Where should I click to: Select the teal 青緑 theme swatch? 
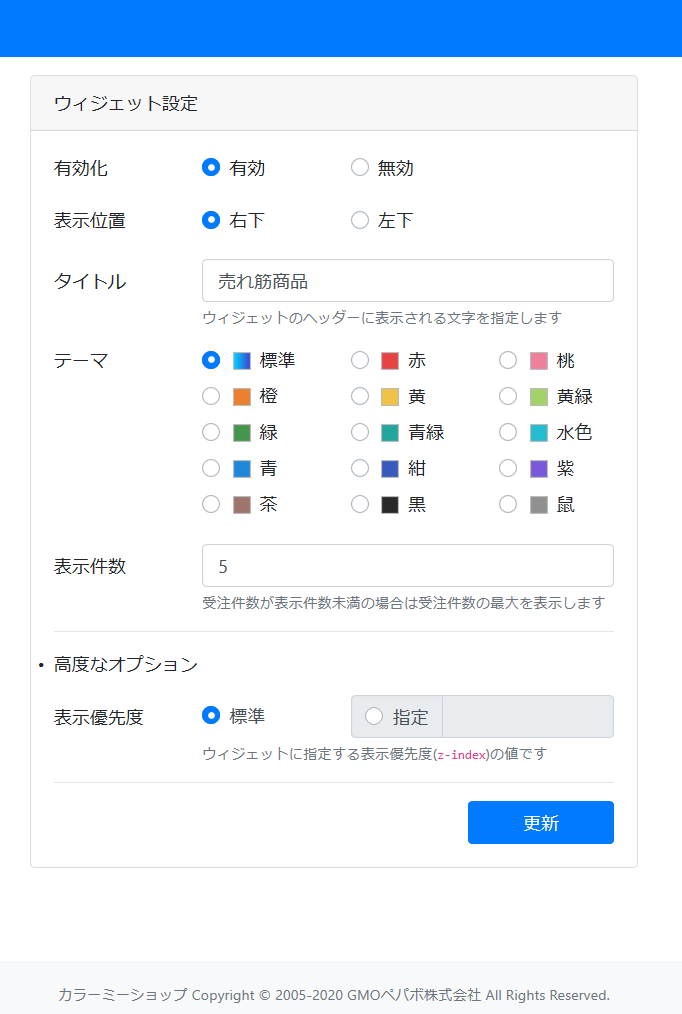[390, 433]
